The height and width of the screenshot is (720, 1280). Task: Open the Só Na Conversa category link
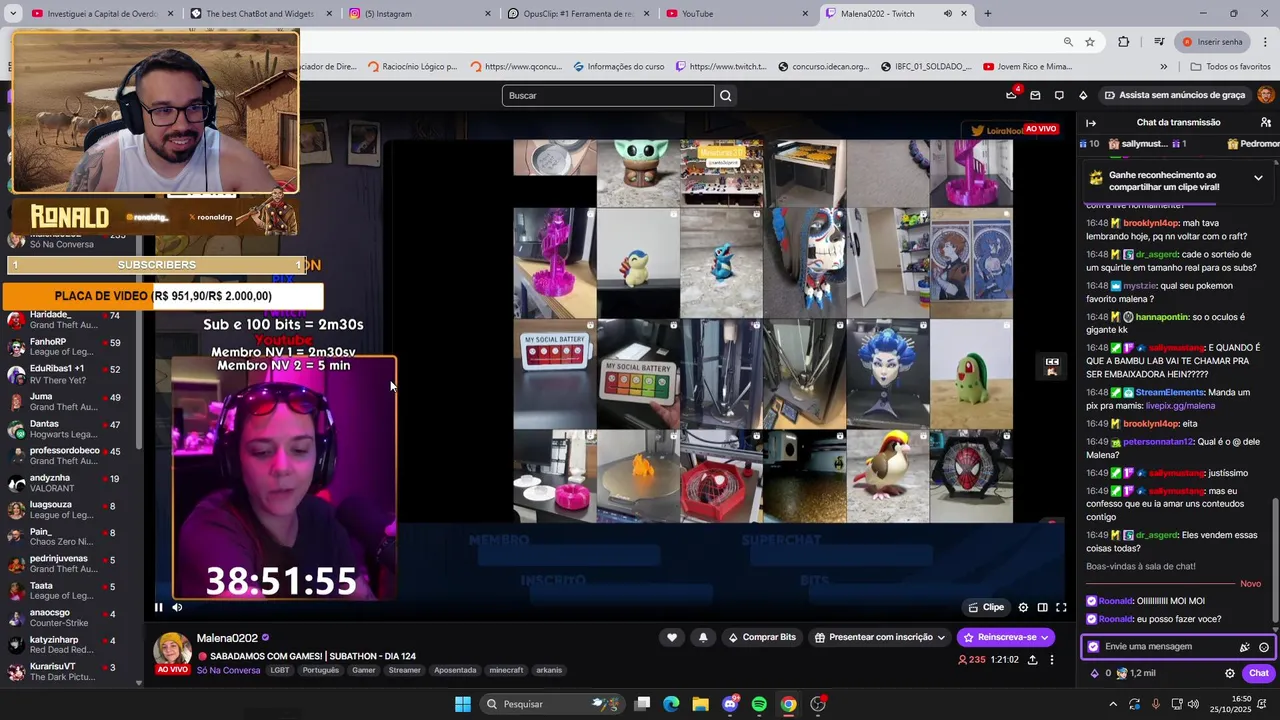[228, 670]
